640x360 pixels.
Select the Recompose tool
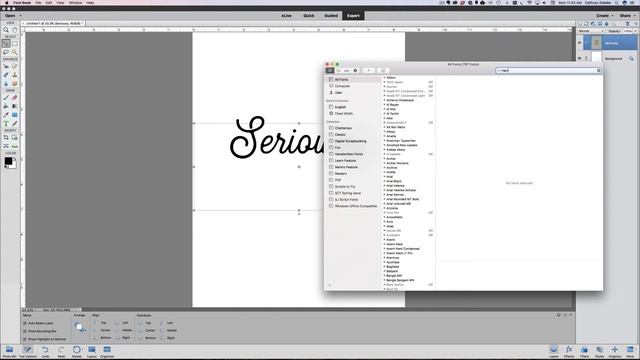coord(15,138)
